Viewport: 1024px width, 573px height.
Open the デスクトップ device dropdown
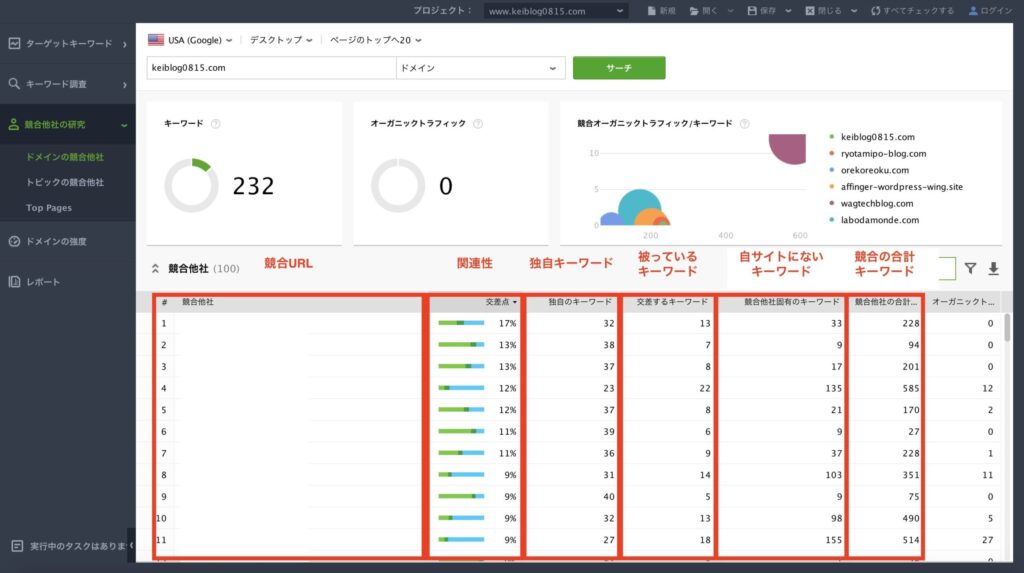(x=281, y=40)
